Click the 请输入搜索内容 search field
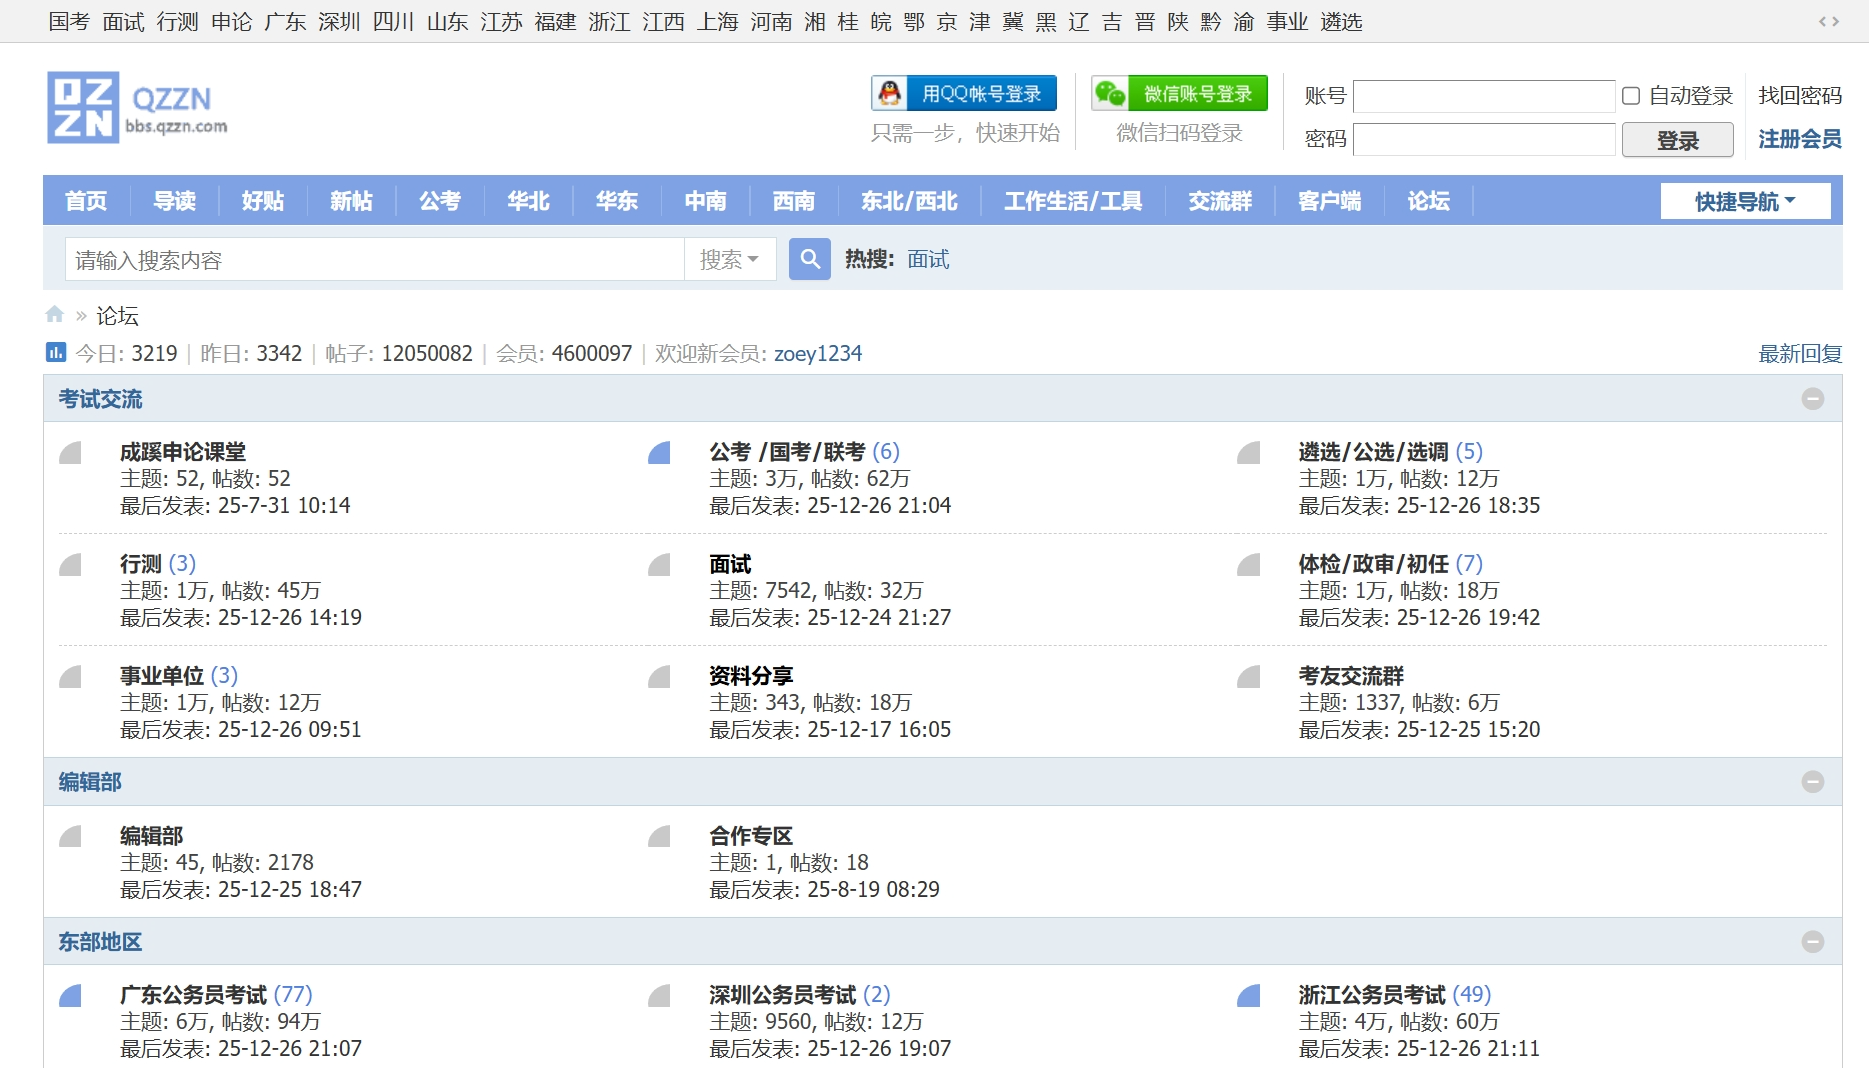The image size is (1869, 1068). [375, 260]
